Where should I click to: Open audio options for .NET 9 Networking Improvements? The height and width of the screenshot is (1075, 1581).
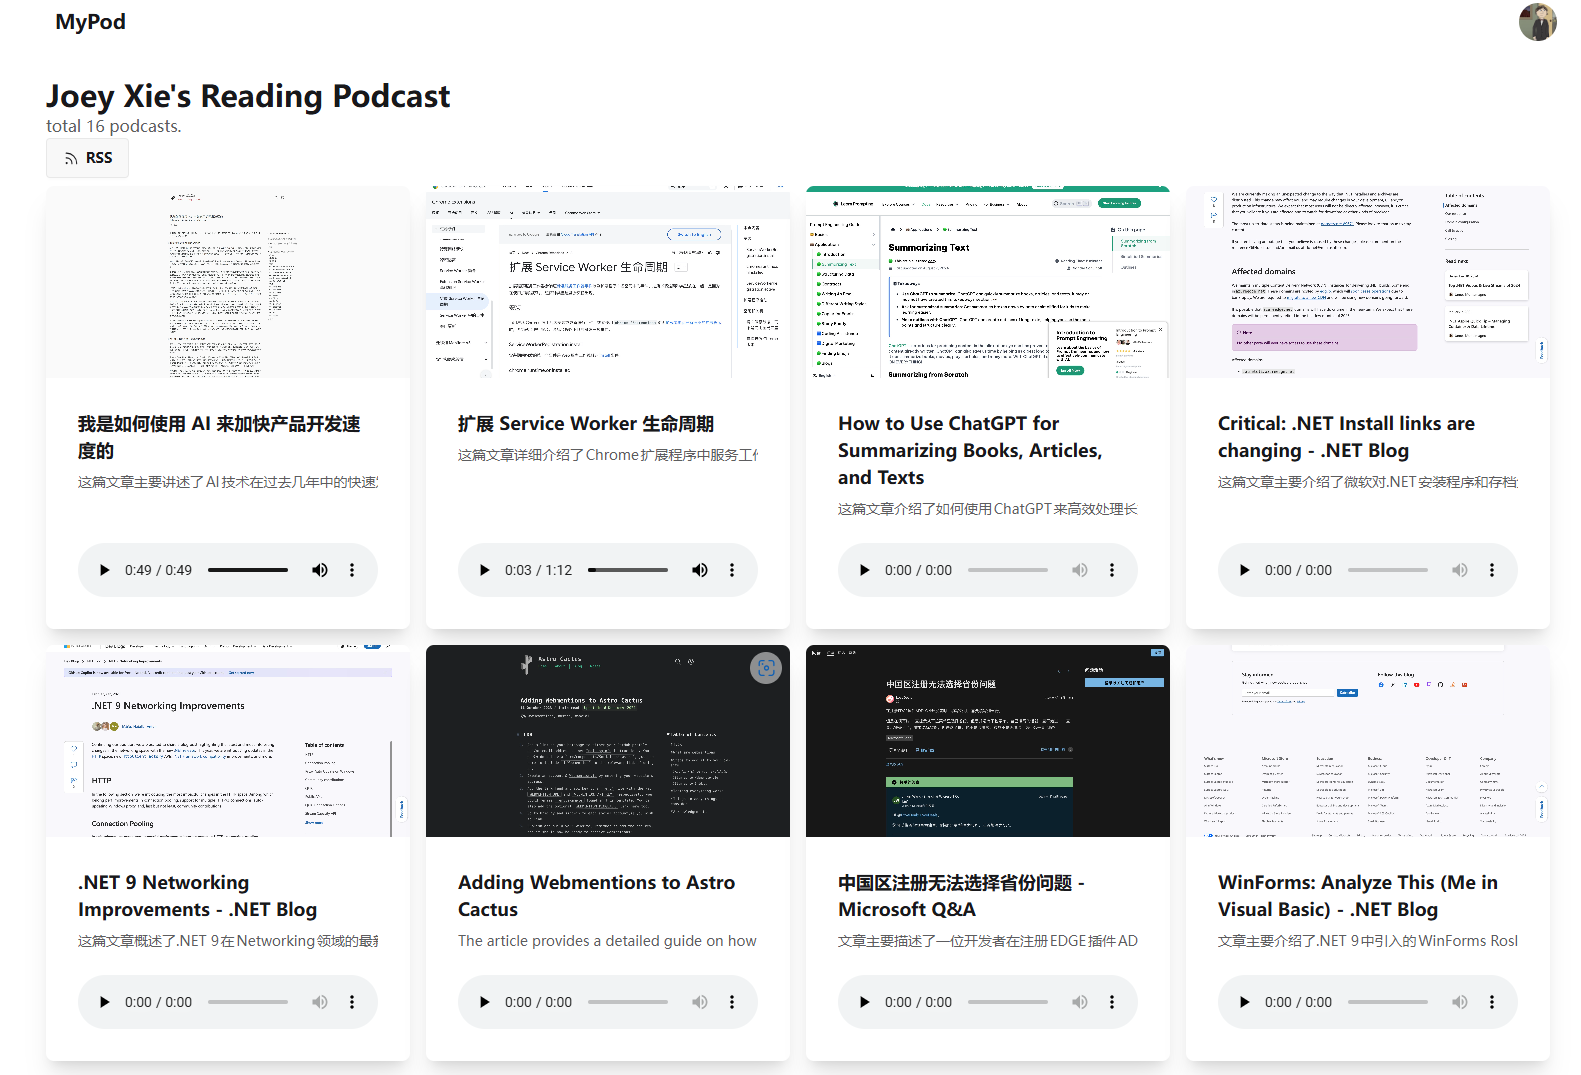tap(352, 1002)
